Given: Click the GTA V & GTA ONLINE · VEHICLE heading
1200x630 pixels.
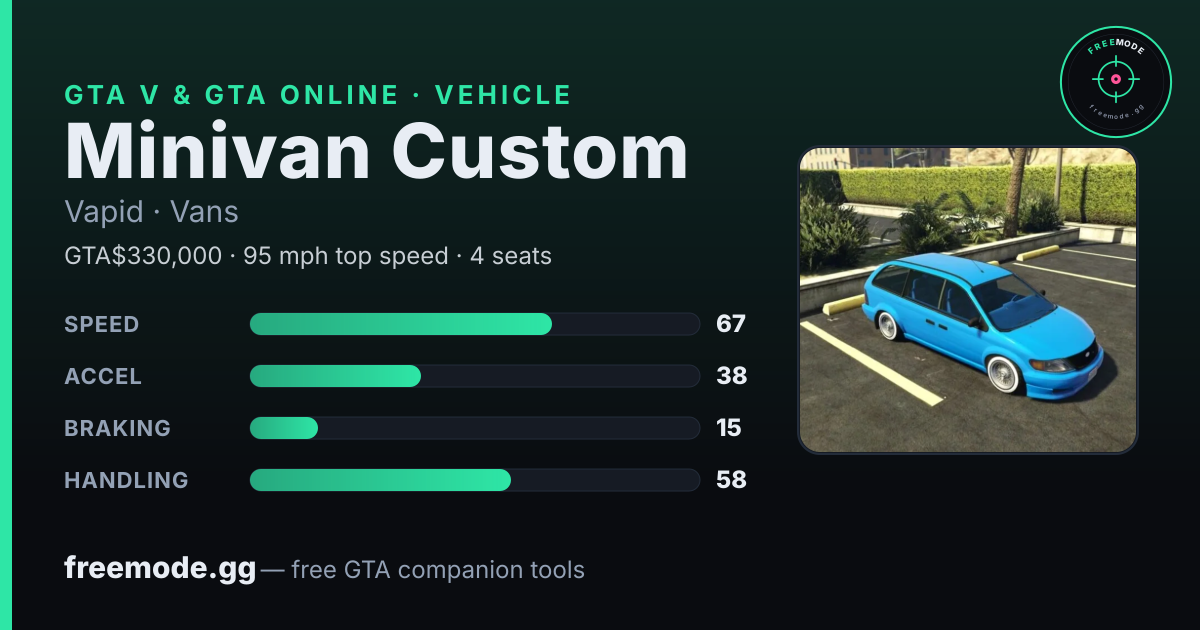Looking at the screenshot, I should (318, 95).
